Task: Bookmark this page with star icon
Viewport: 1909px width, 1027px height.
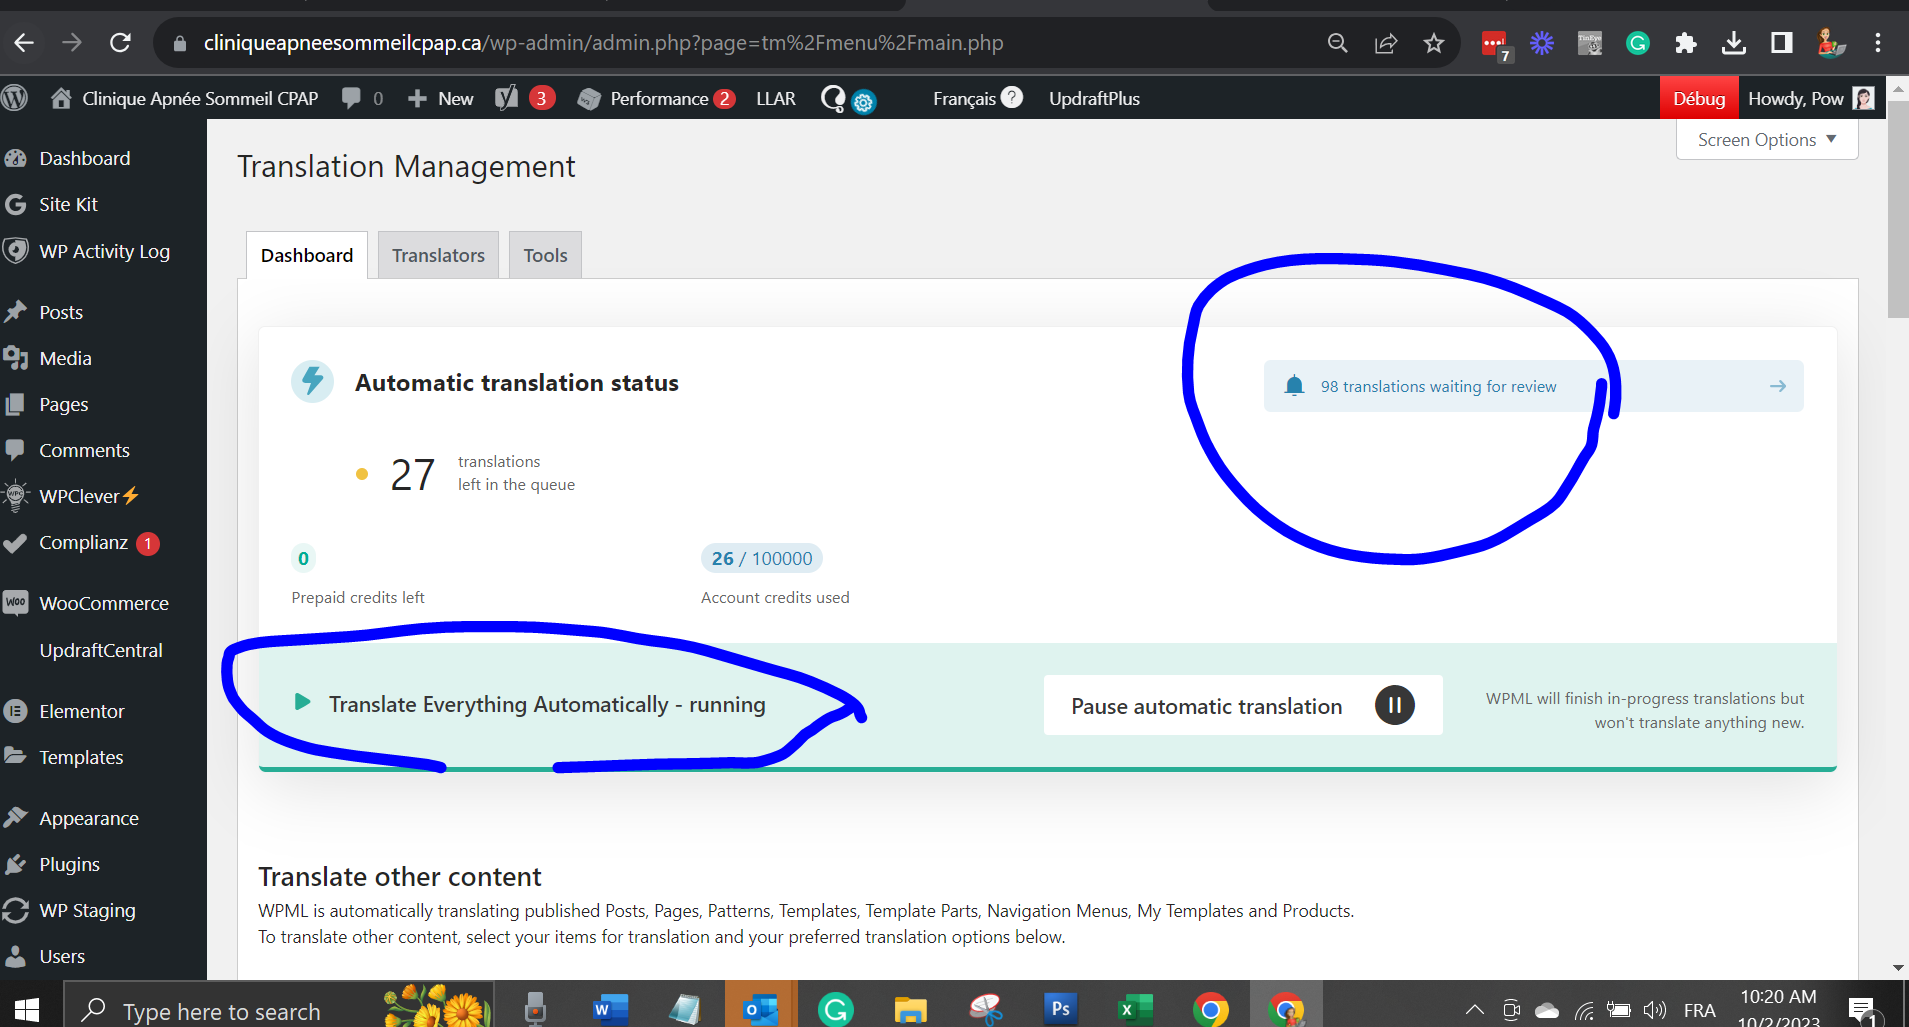Action: tap(1434, 43)
